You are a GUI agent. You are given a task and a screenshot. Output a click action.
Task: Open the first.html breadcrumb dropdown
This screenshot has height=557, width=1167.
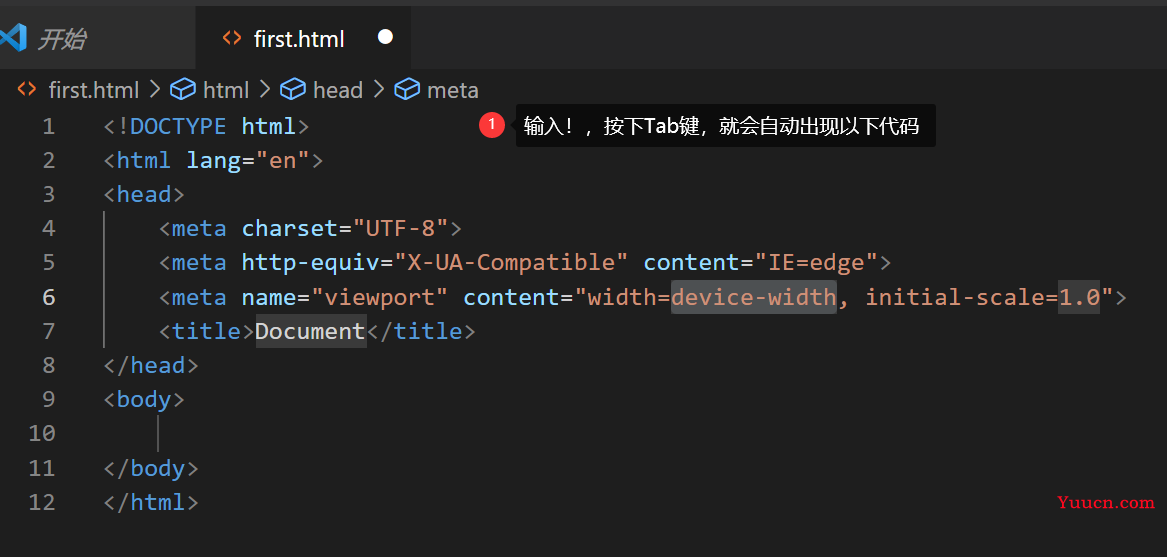94,91
